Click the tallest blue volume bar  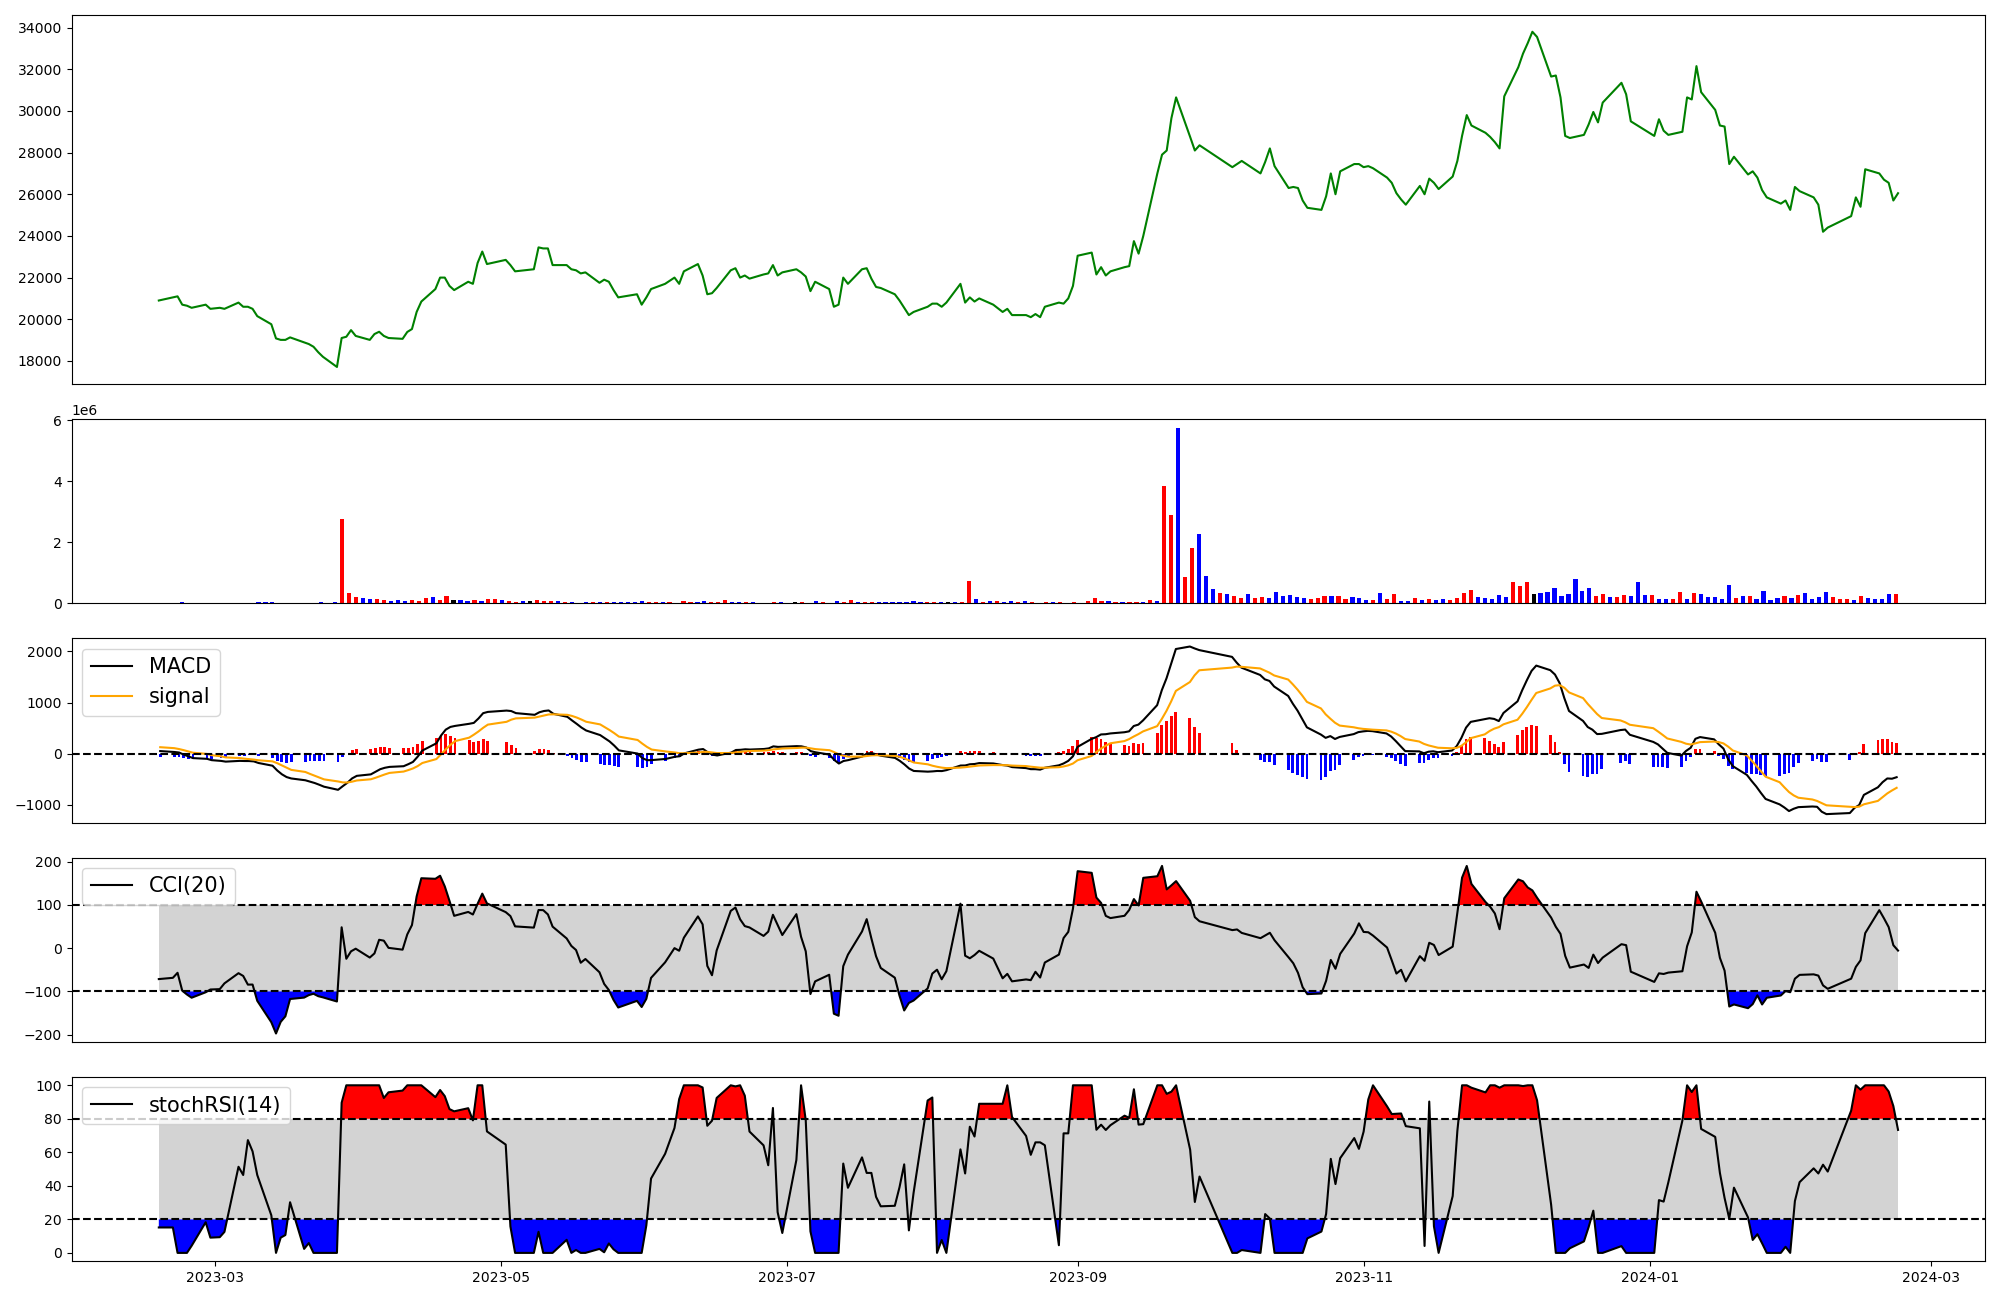(1178, 515)
